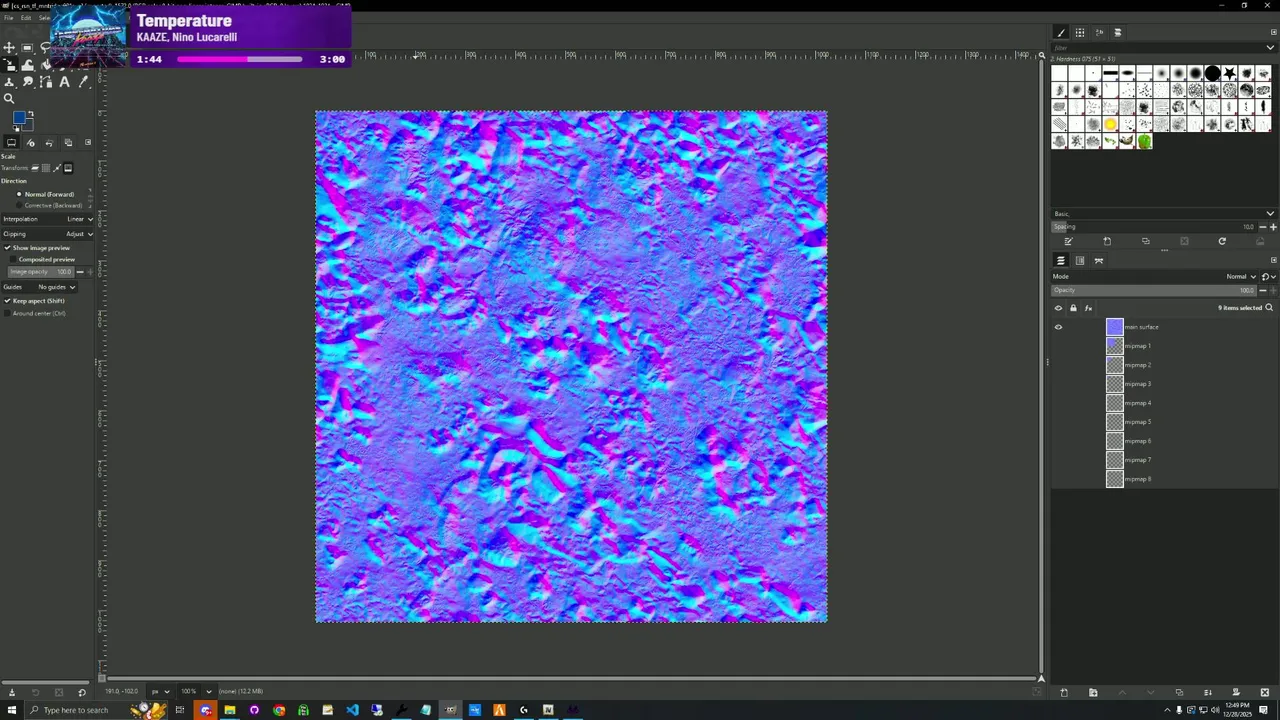Click the Create new layer icon
The height and width of the screenshot is (720, 1280).
pos(1064,692)
